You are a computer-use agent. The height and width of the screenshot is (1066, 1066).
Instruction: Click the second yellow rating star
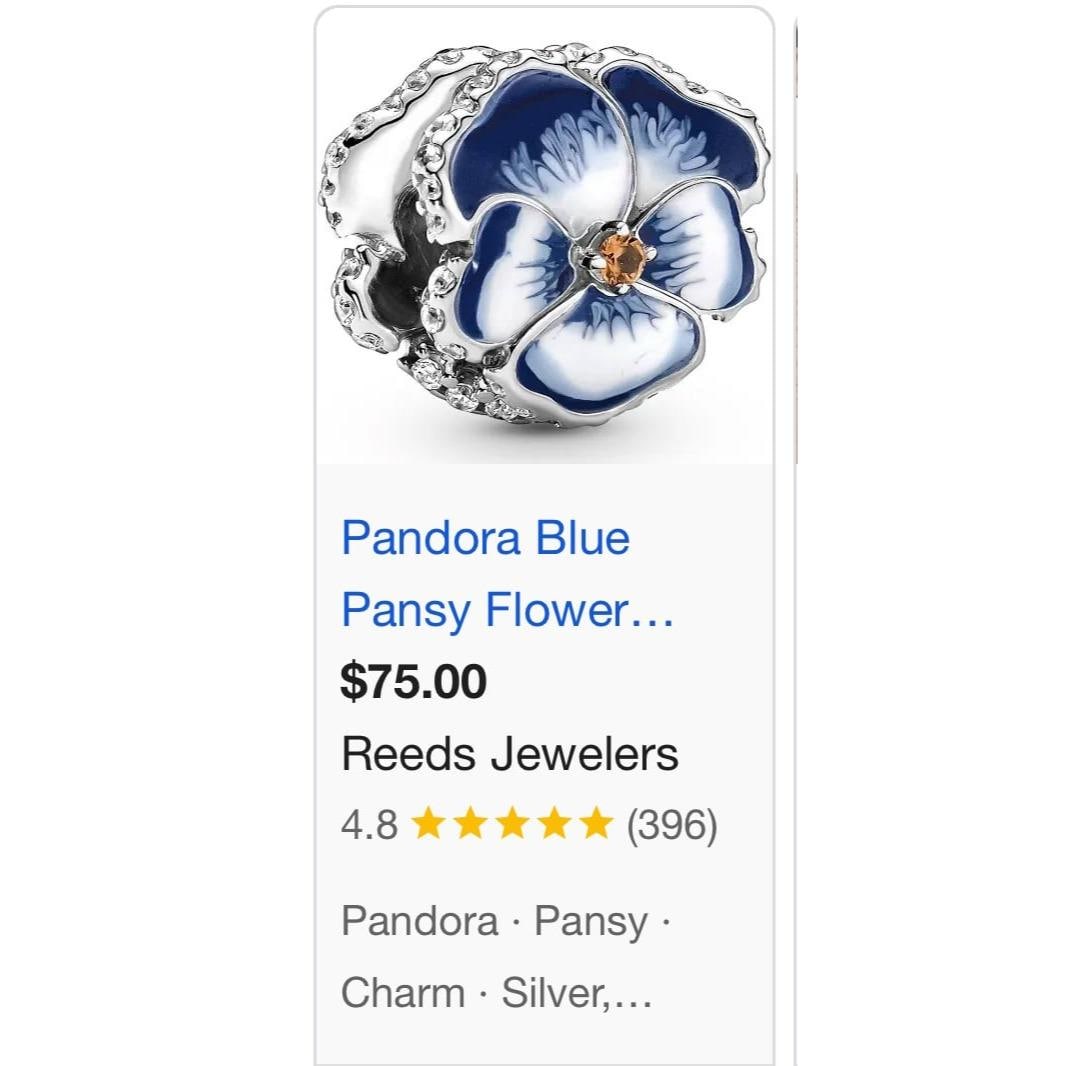470,823
